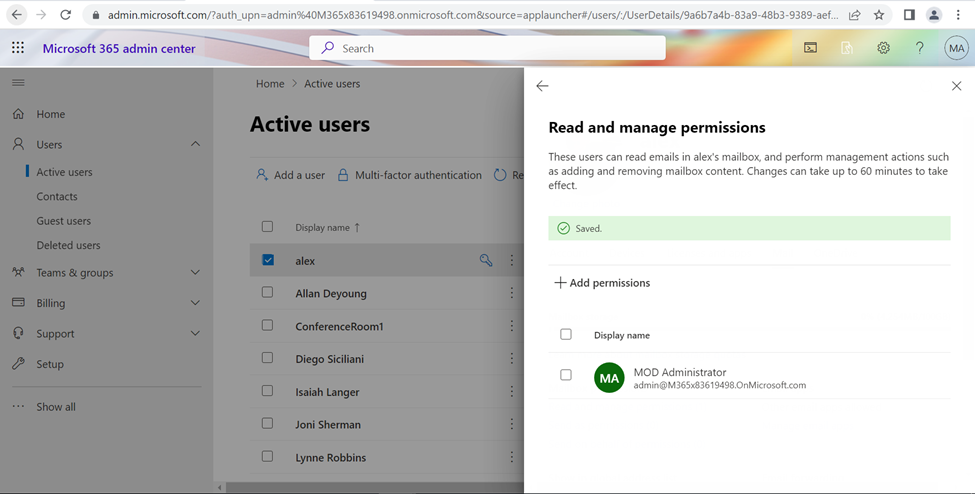The width and height of the screenshot is (975, 494).
Task: Click the reset password key icon for alex
Action: [x=486, y=260]
